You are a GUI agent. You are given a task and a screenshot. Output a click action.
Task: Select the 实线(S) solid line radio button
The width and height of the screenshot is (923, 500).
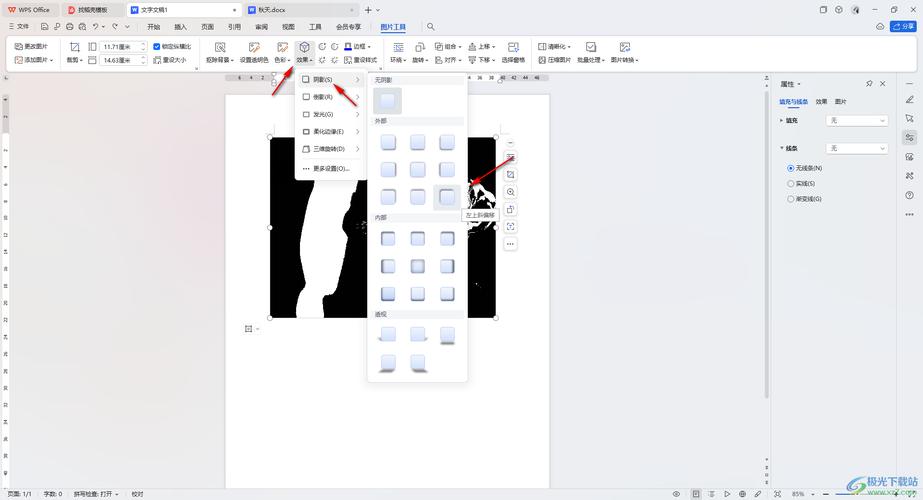click(791, 183)
